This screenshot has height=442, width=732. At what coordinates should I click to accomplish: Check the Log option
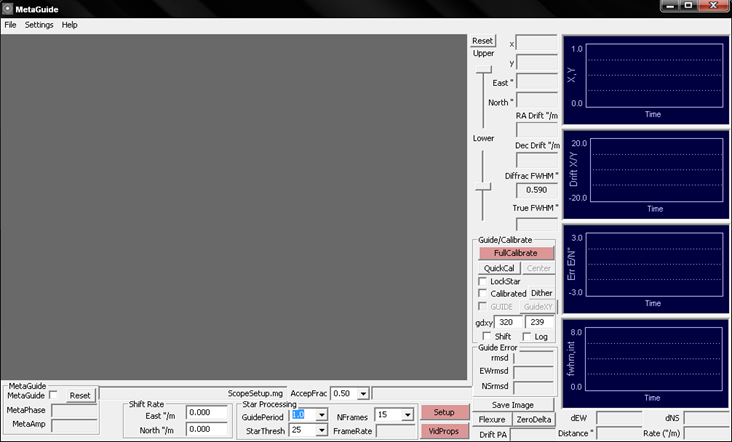(527, 337)
